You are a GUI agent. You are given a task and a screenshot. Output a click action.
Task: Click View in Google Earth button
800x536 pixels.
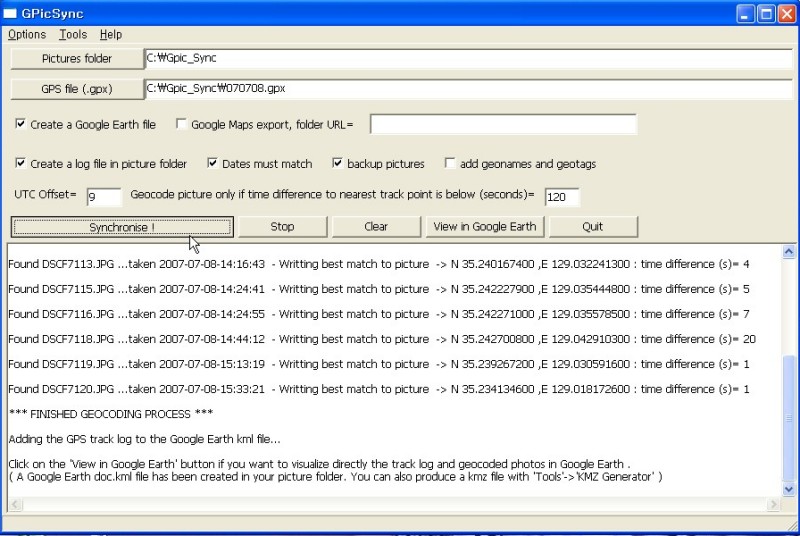tap(485, 226)
